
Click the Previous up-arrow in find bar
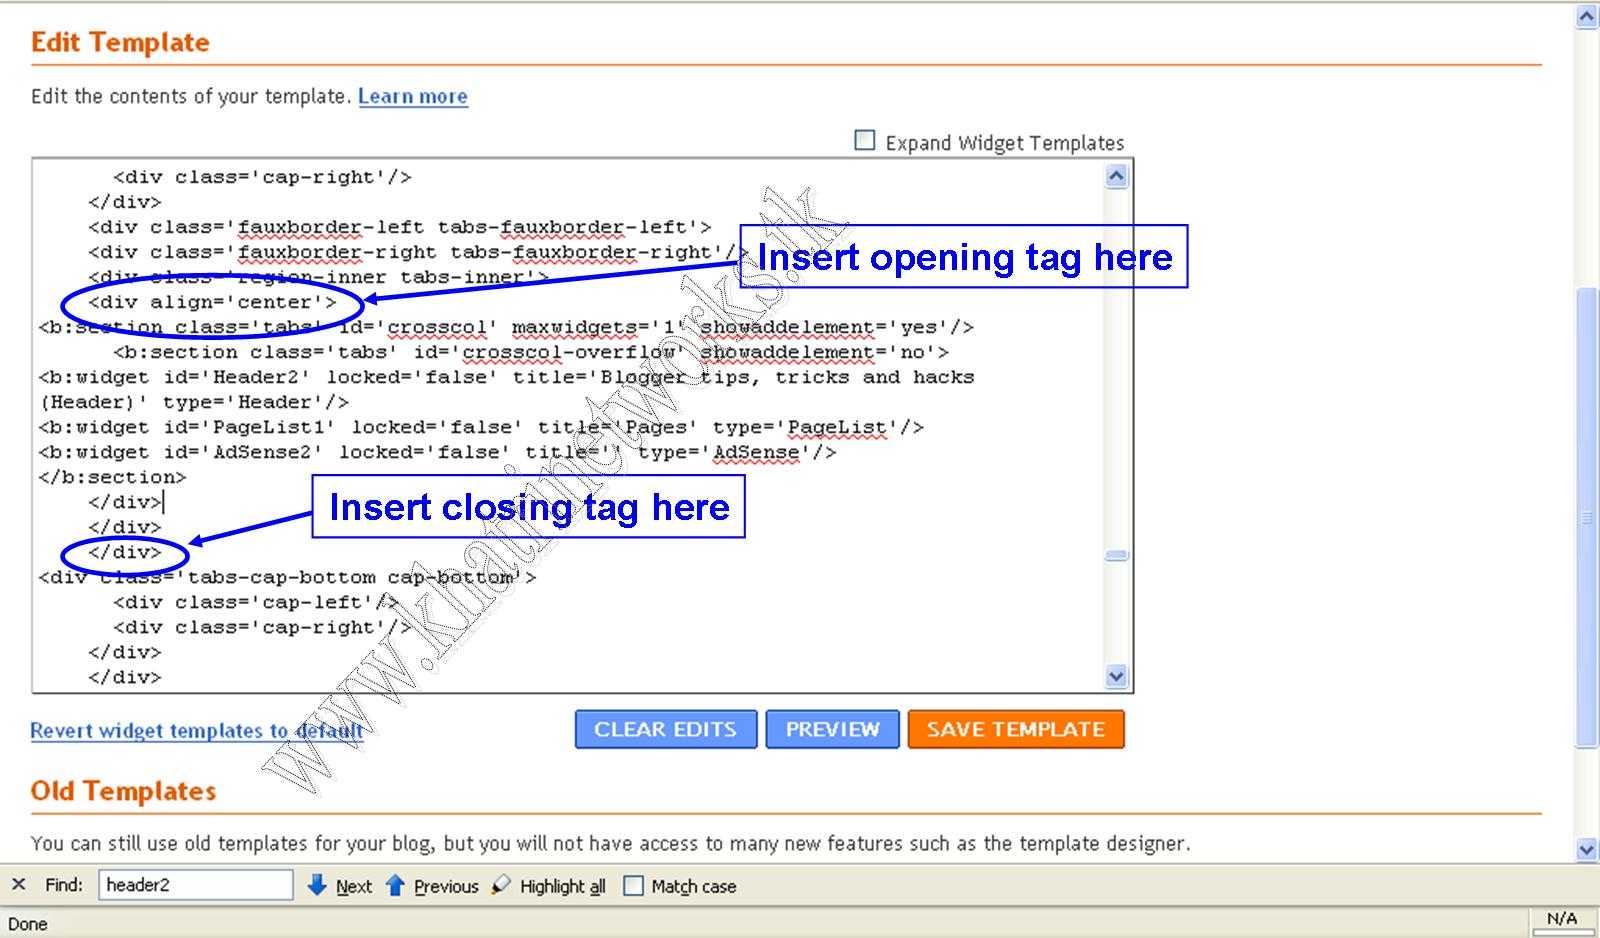[x=395, y=885]
